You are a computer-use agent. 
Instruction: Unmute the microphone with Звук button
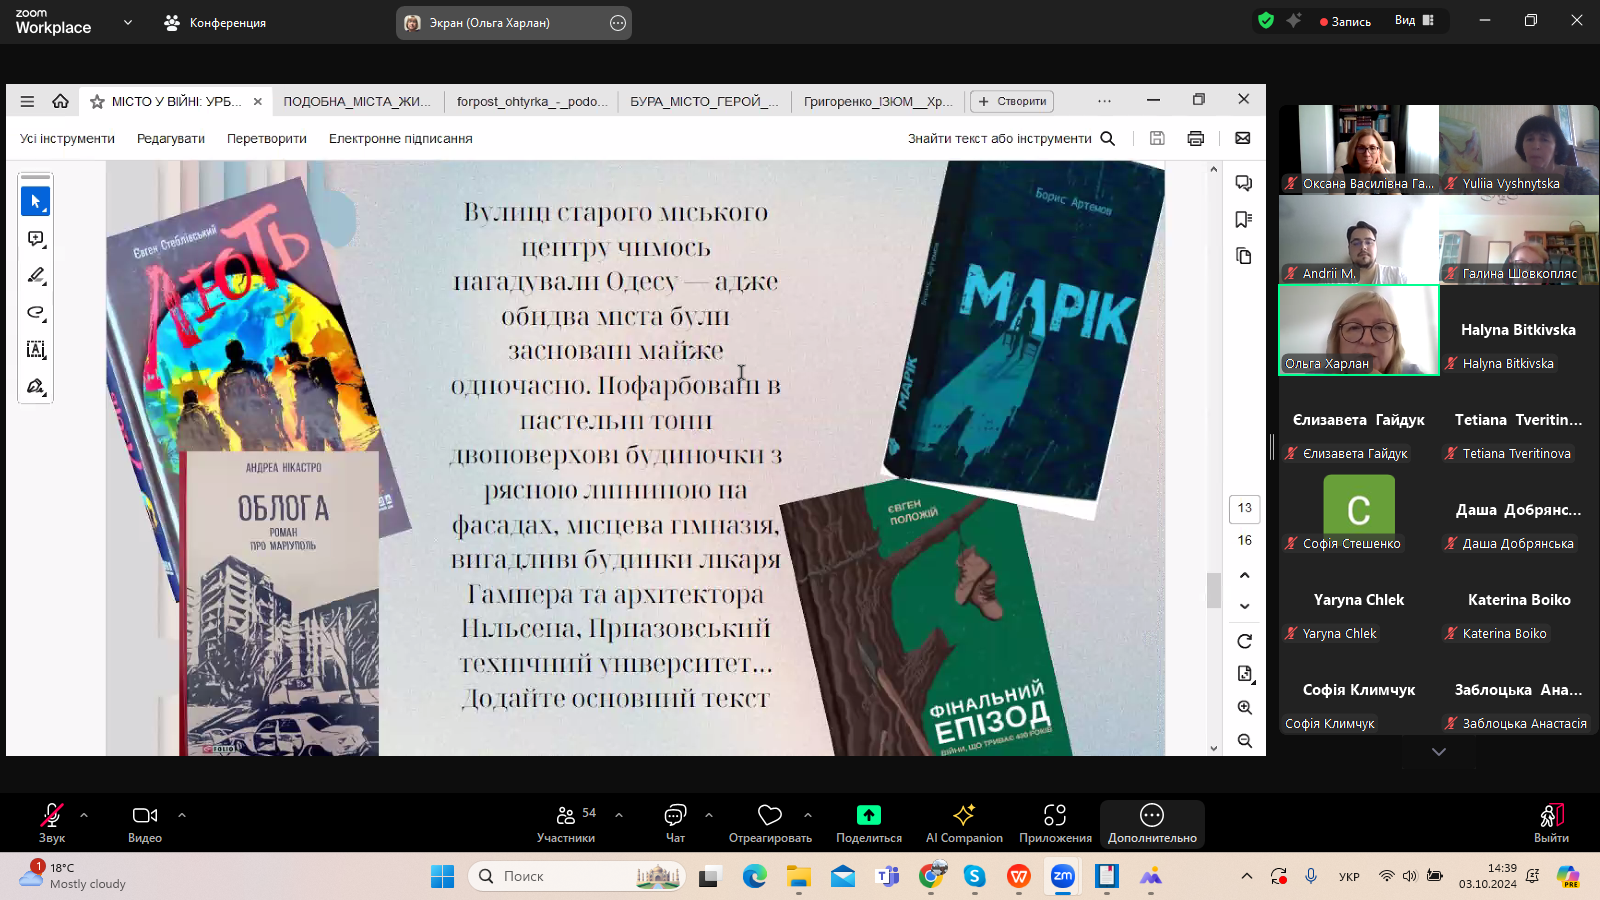(x=51, y=822)
